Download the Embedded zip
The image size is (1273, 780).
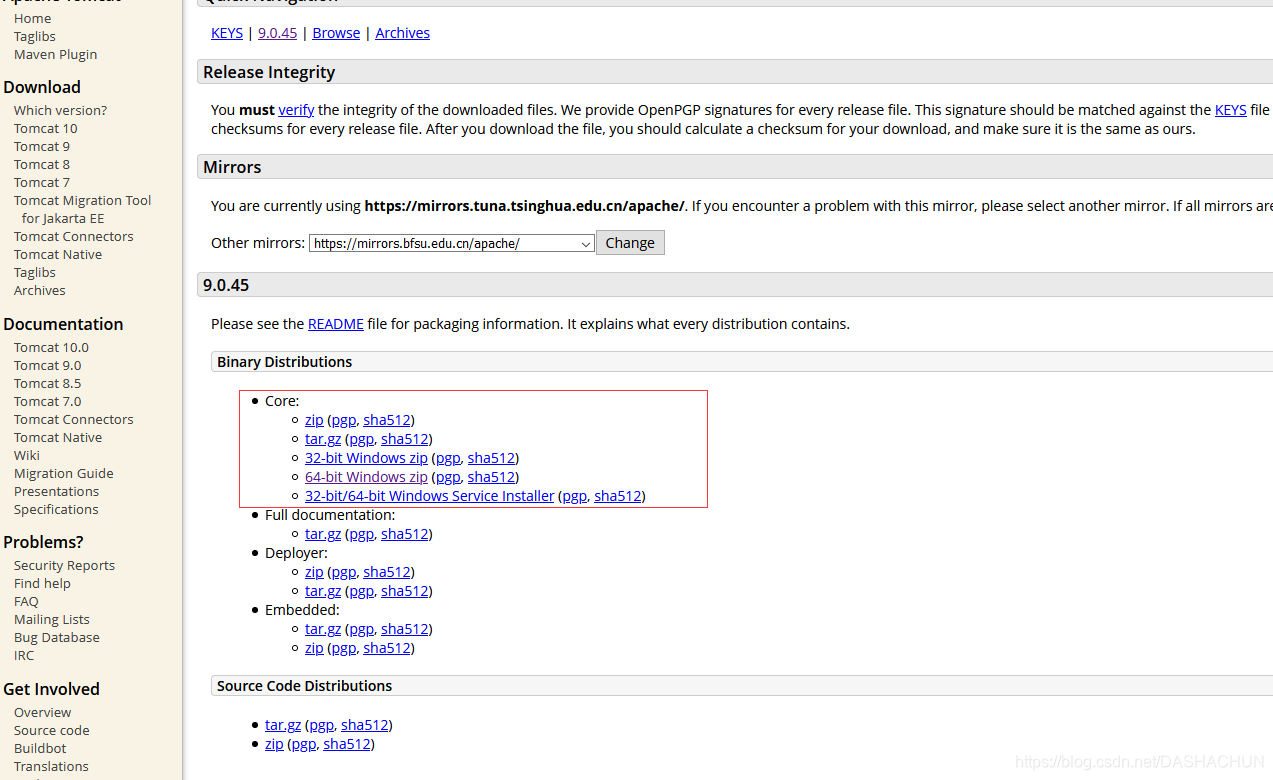pyautogui.click(x=314, y=648)
